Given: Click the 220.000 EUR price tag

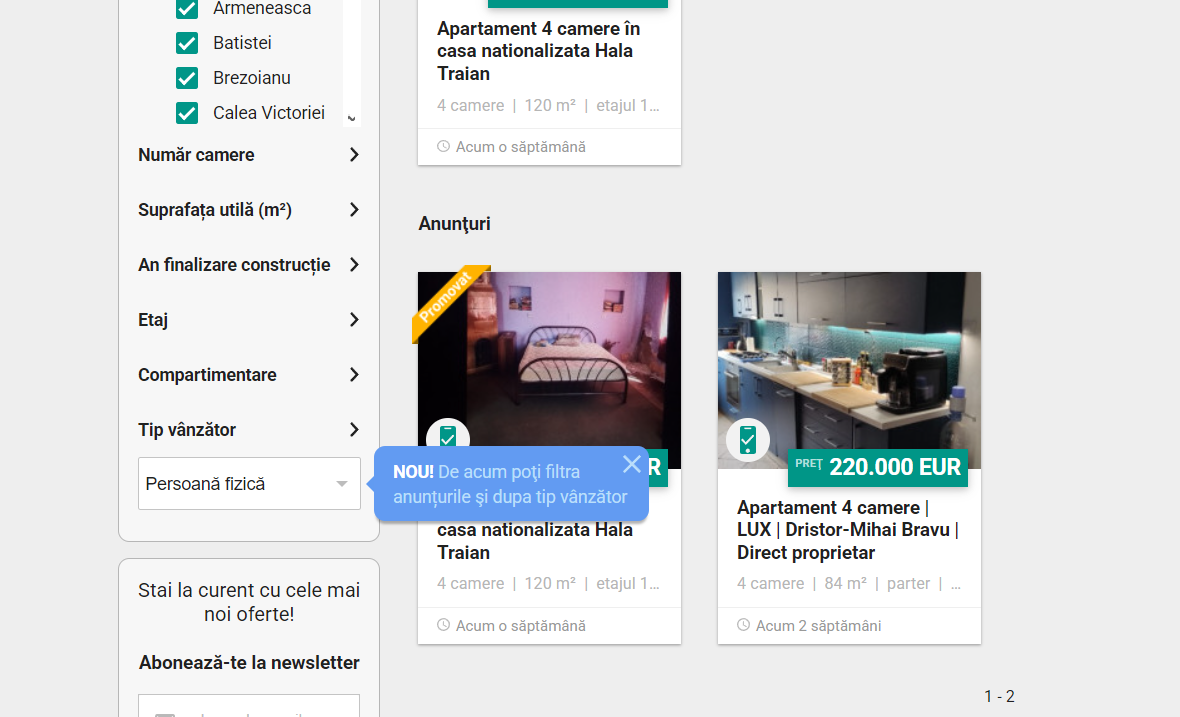Looking at the screenshot, I should [x=877, y=467].
